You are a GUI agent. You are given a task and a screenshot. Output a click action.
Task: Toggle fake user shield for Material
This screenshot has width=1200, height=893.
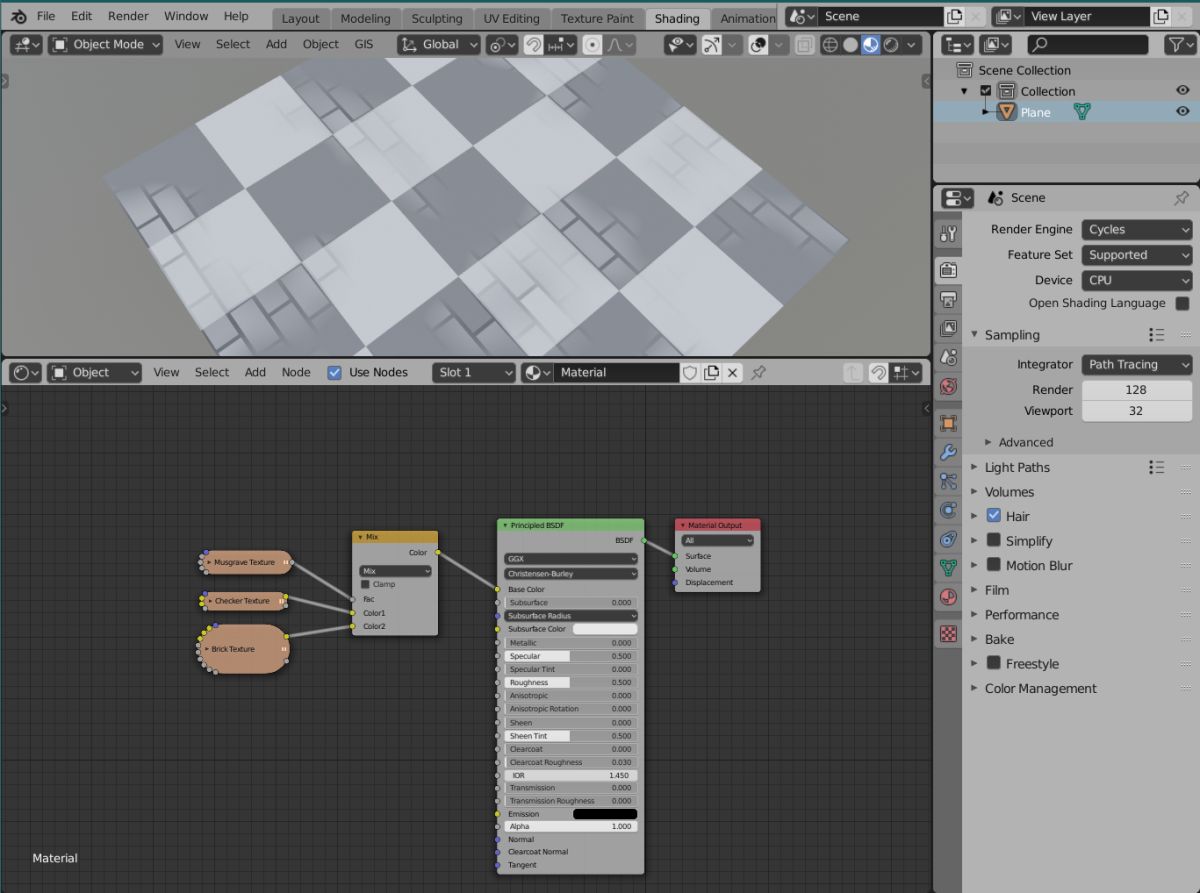690,372
